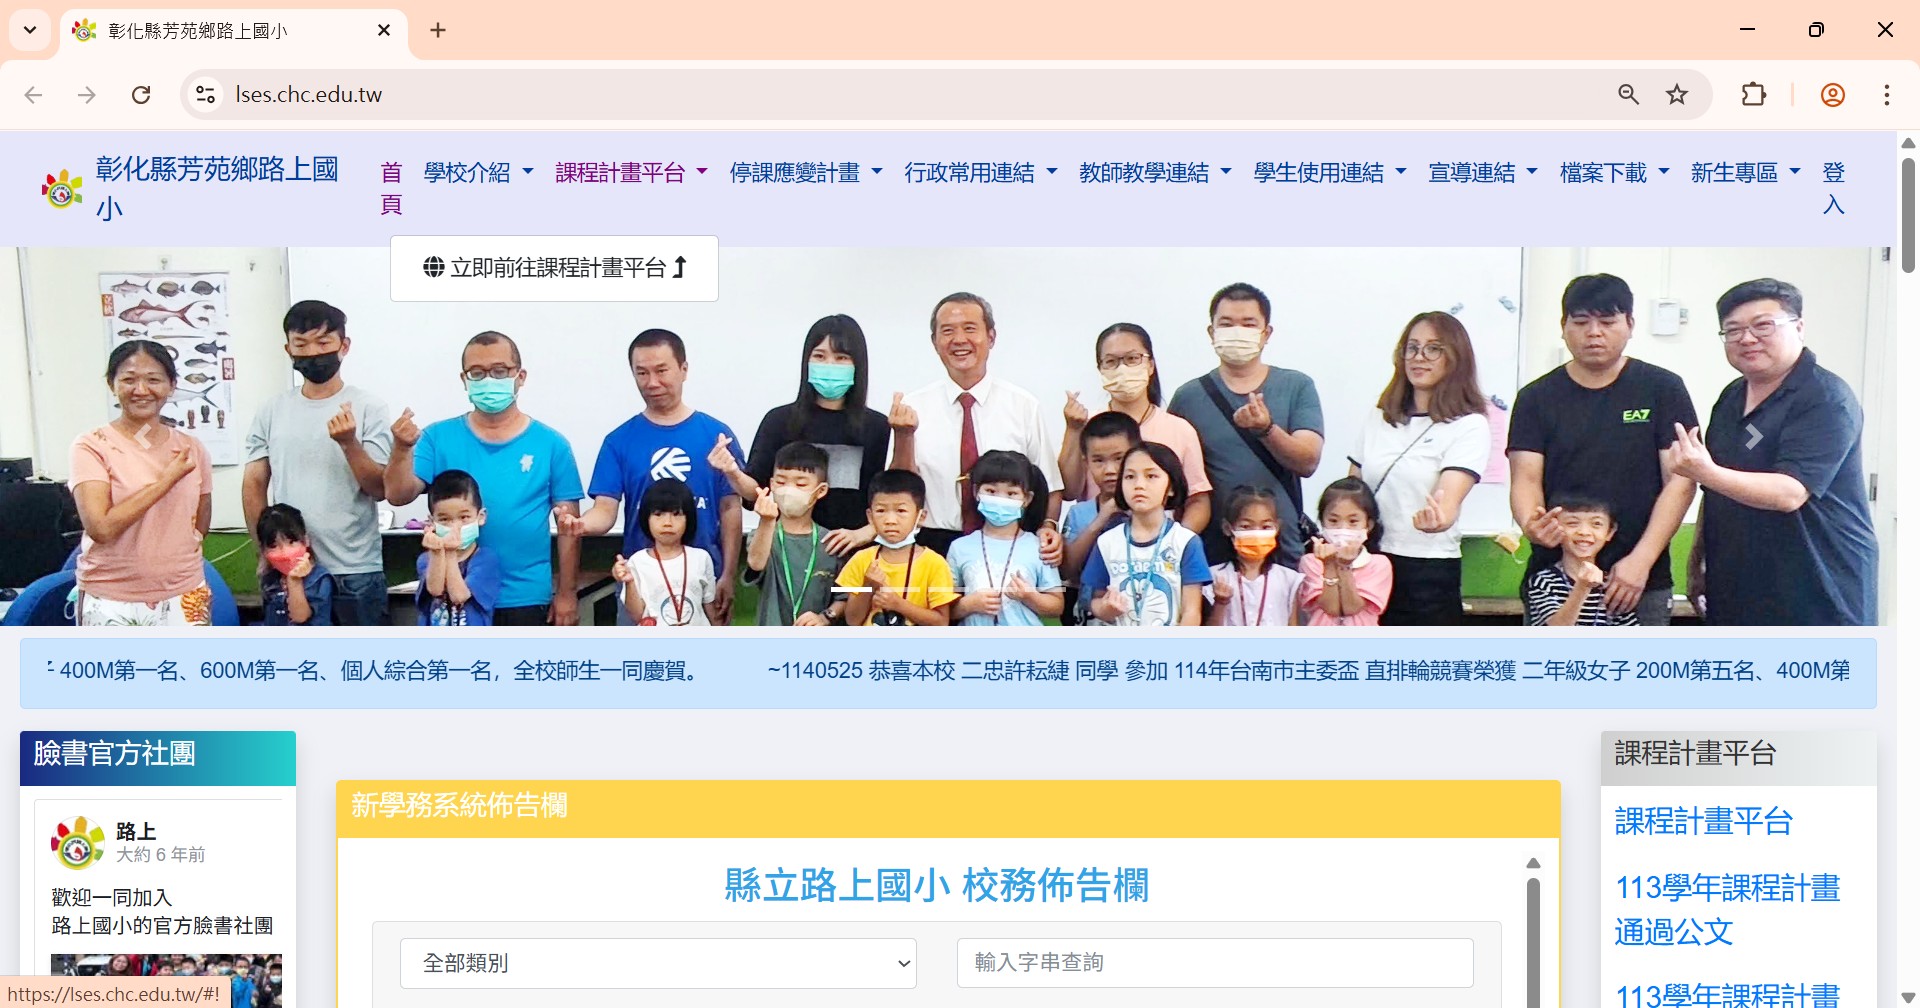Screen dimensions: 1920x1008
Task: Open the 113學年課程計畫通過公文 link
Action: pyautogui.click(x=1728, y=910)
